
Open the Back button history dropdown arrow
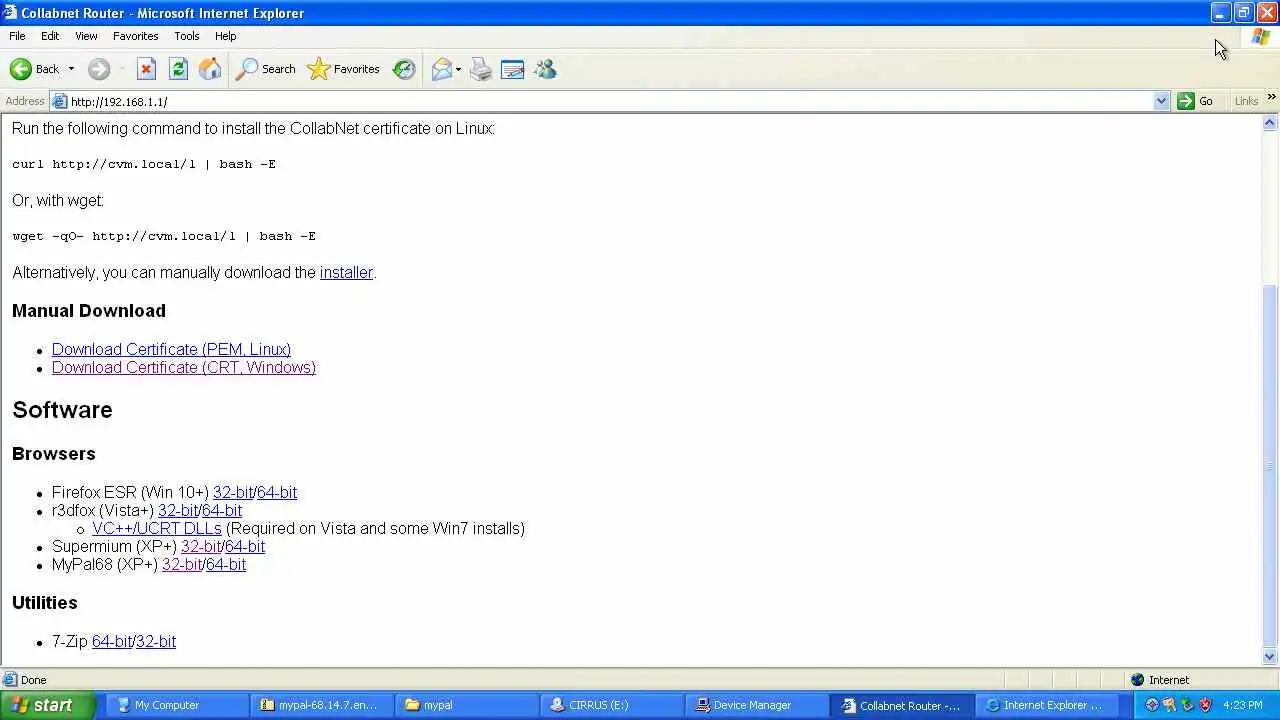[71, 69]
